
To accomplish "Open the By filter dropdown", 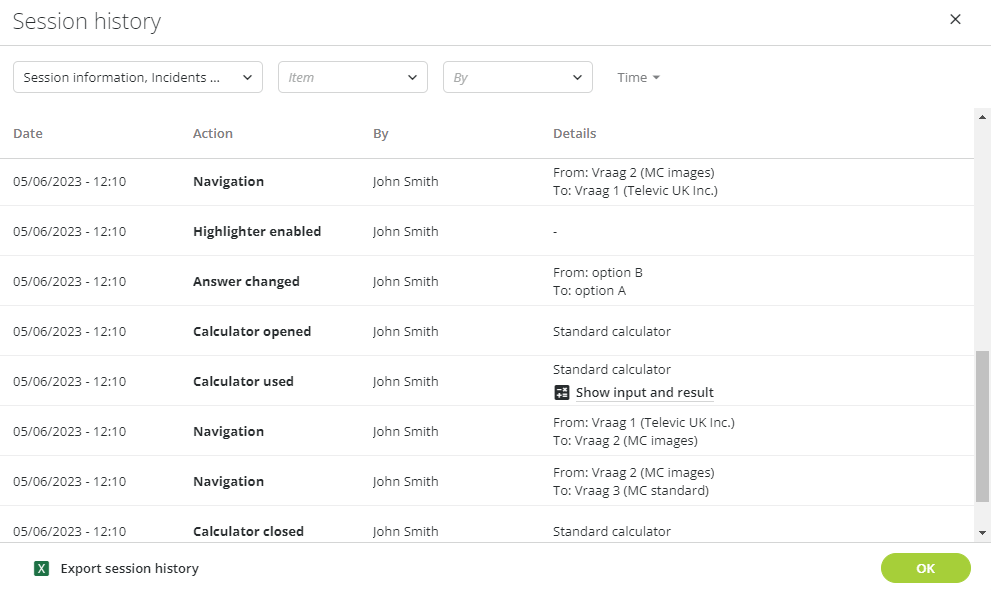I will pyautogui.click(x=518, y=77).
